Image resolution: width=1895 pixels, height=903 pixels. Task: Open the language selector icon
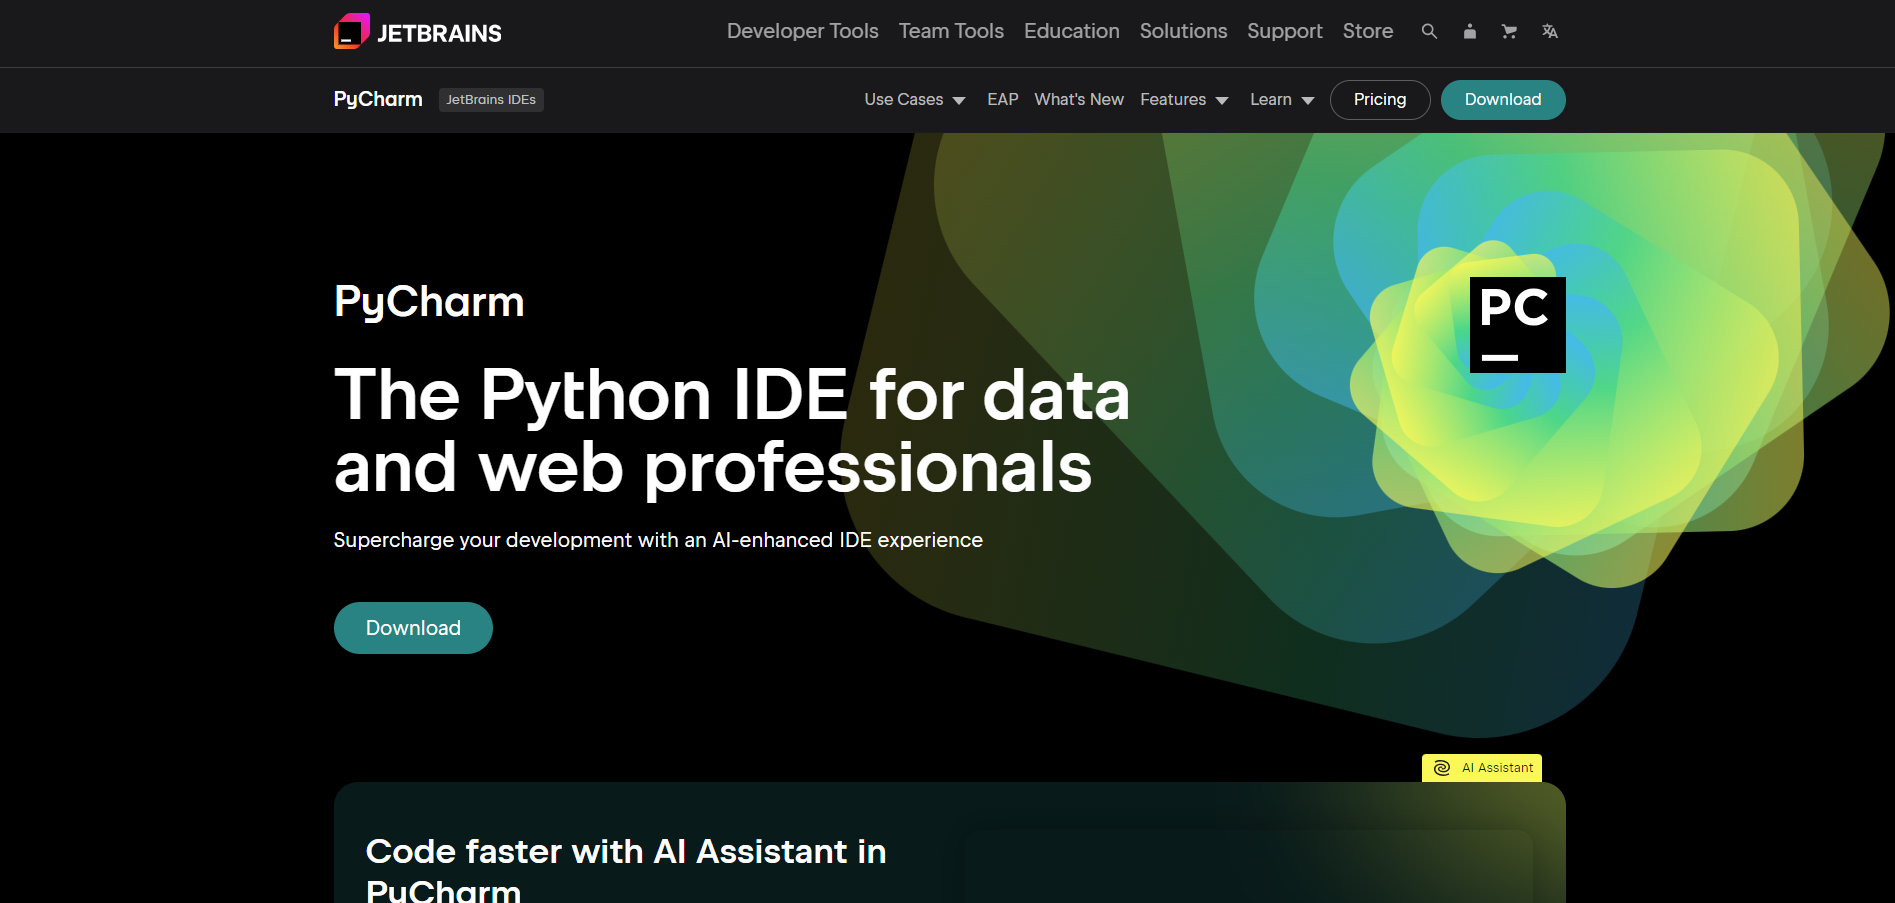(x=1550, y=31)
